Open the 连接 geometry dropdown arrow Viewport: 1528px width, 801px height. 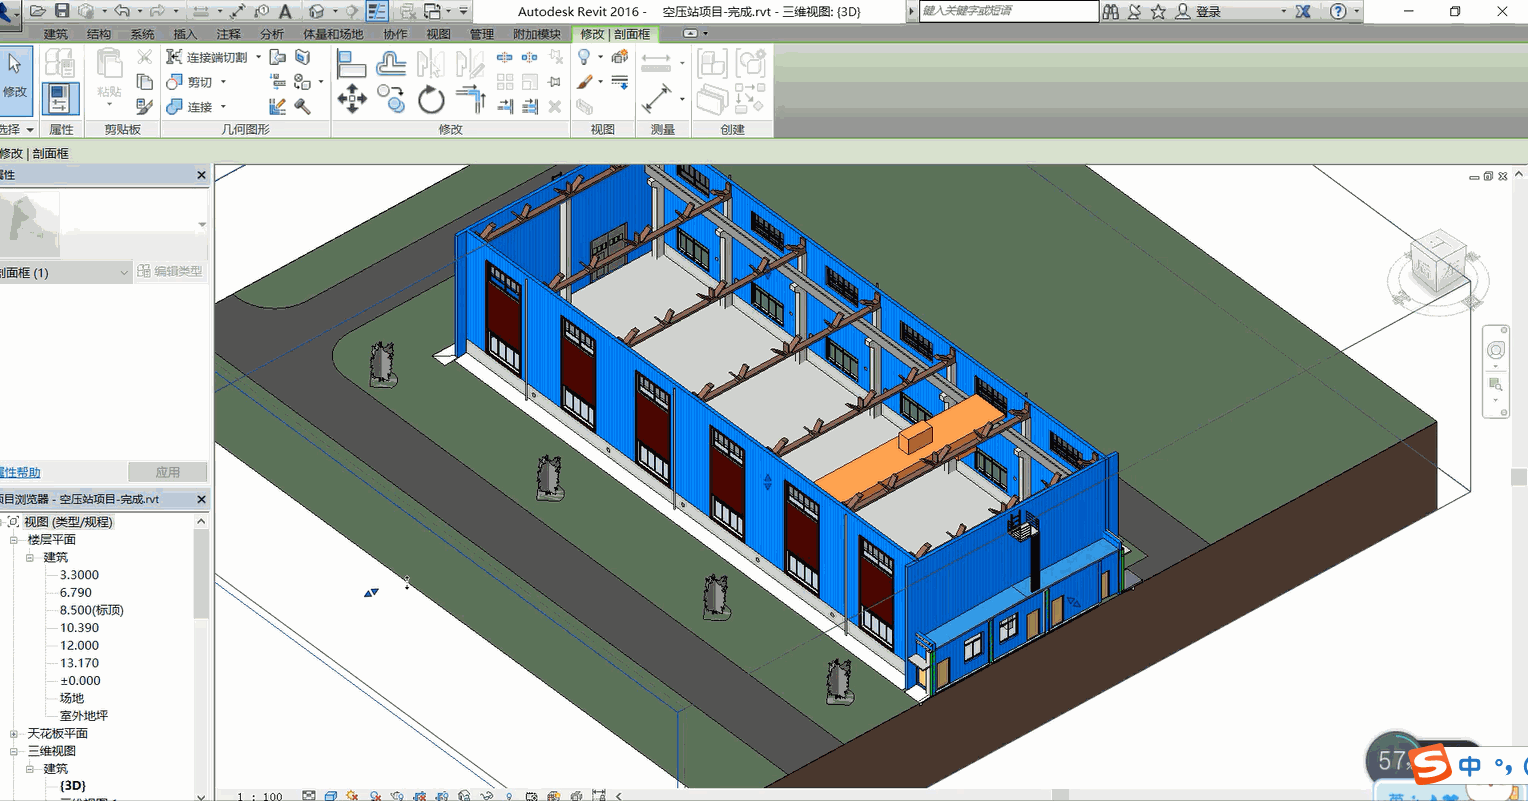pos(223,106)
